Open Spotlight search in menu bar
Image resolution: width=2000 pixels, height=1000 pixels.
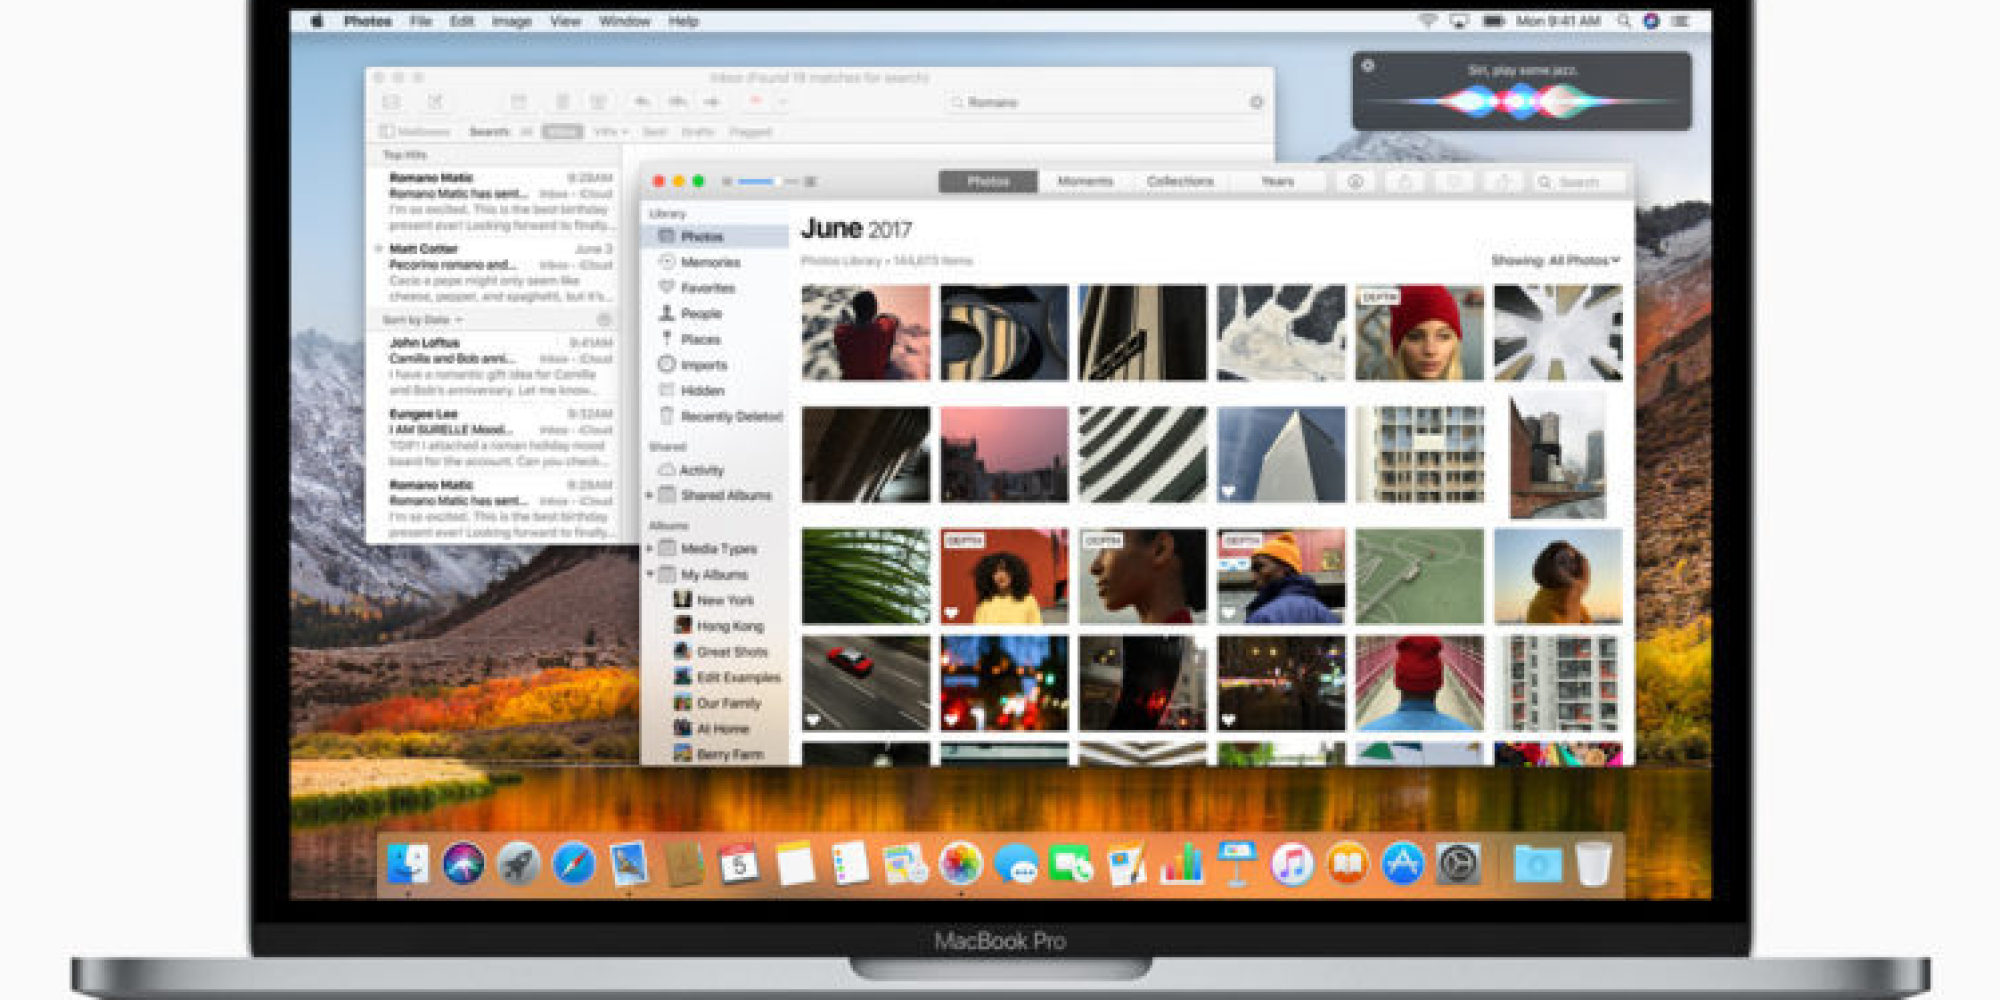point(1624,21)
